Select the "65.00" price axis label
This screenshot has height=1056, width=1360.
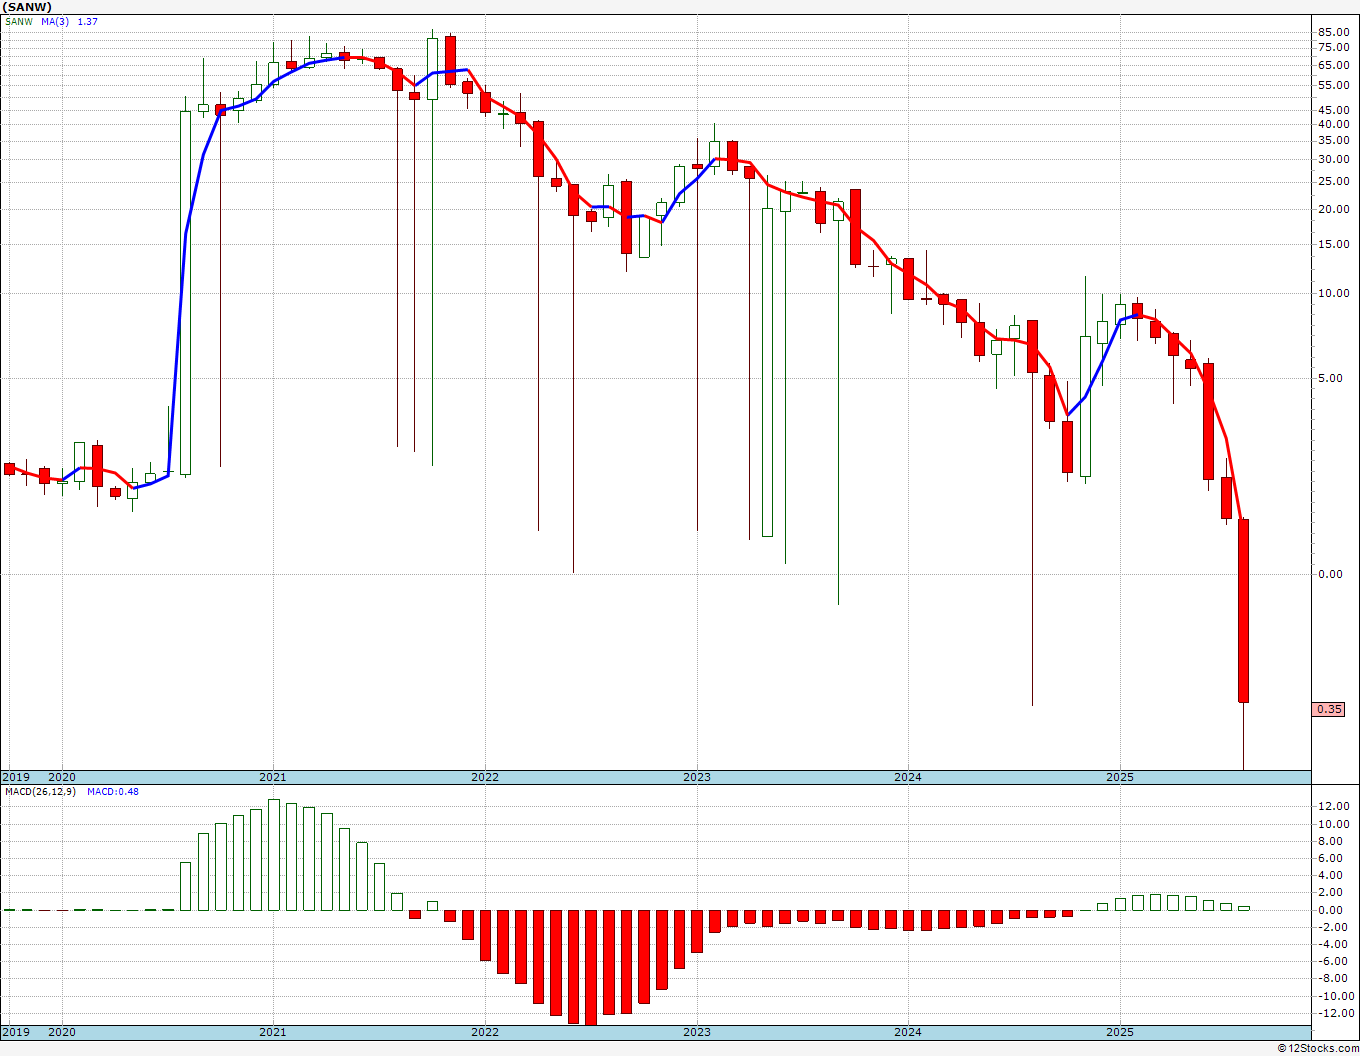pos(1334,65)
